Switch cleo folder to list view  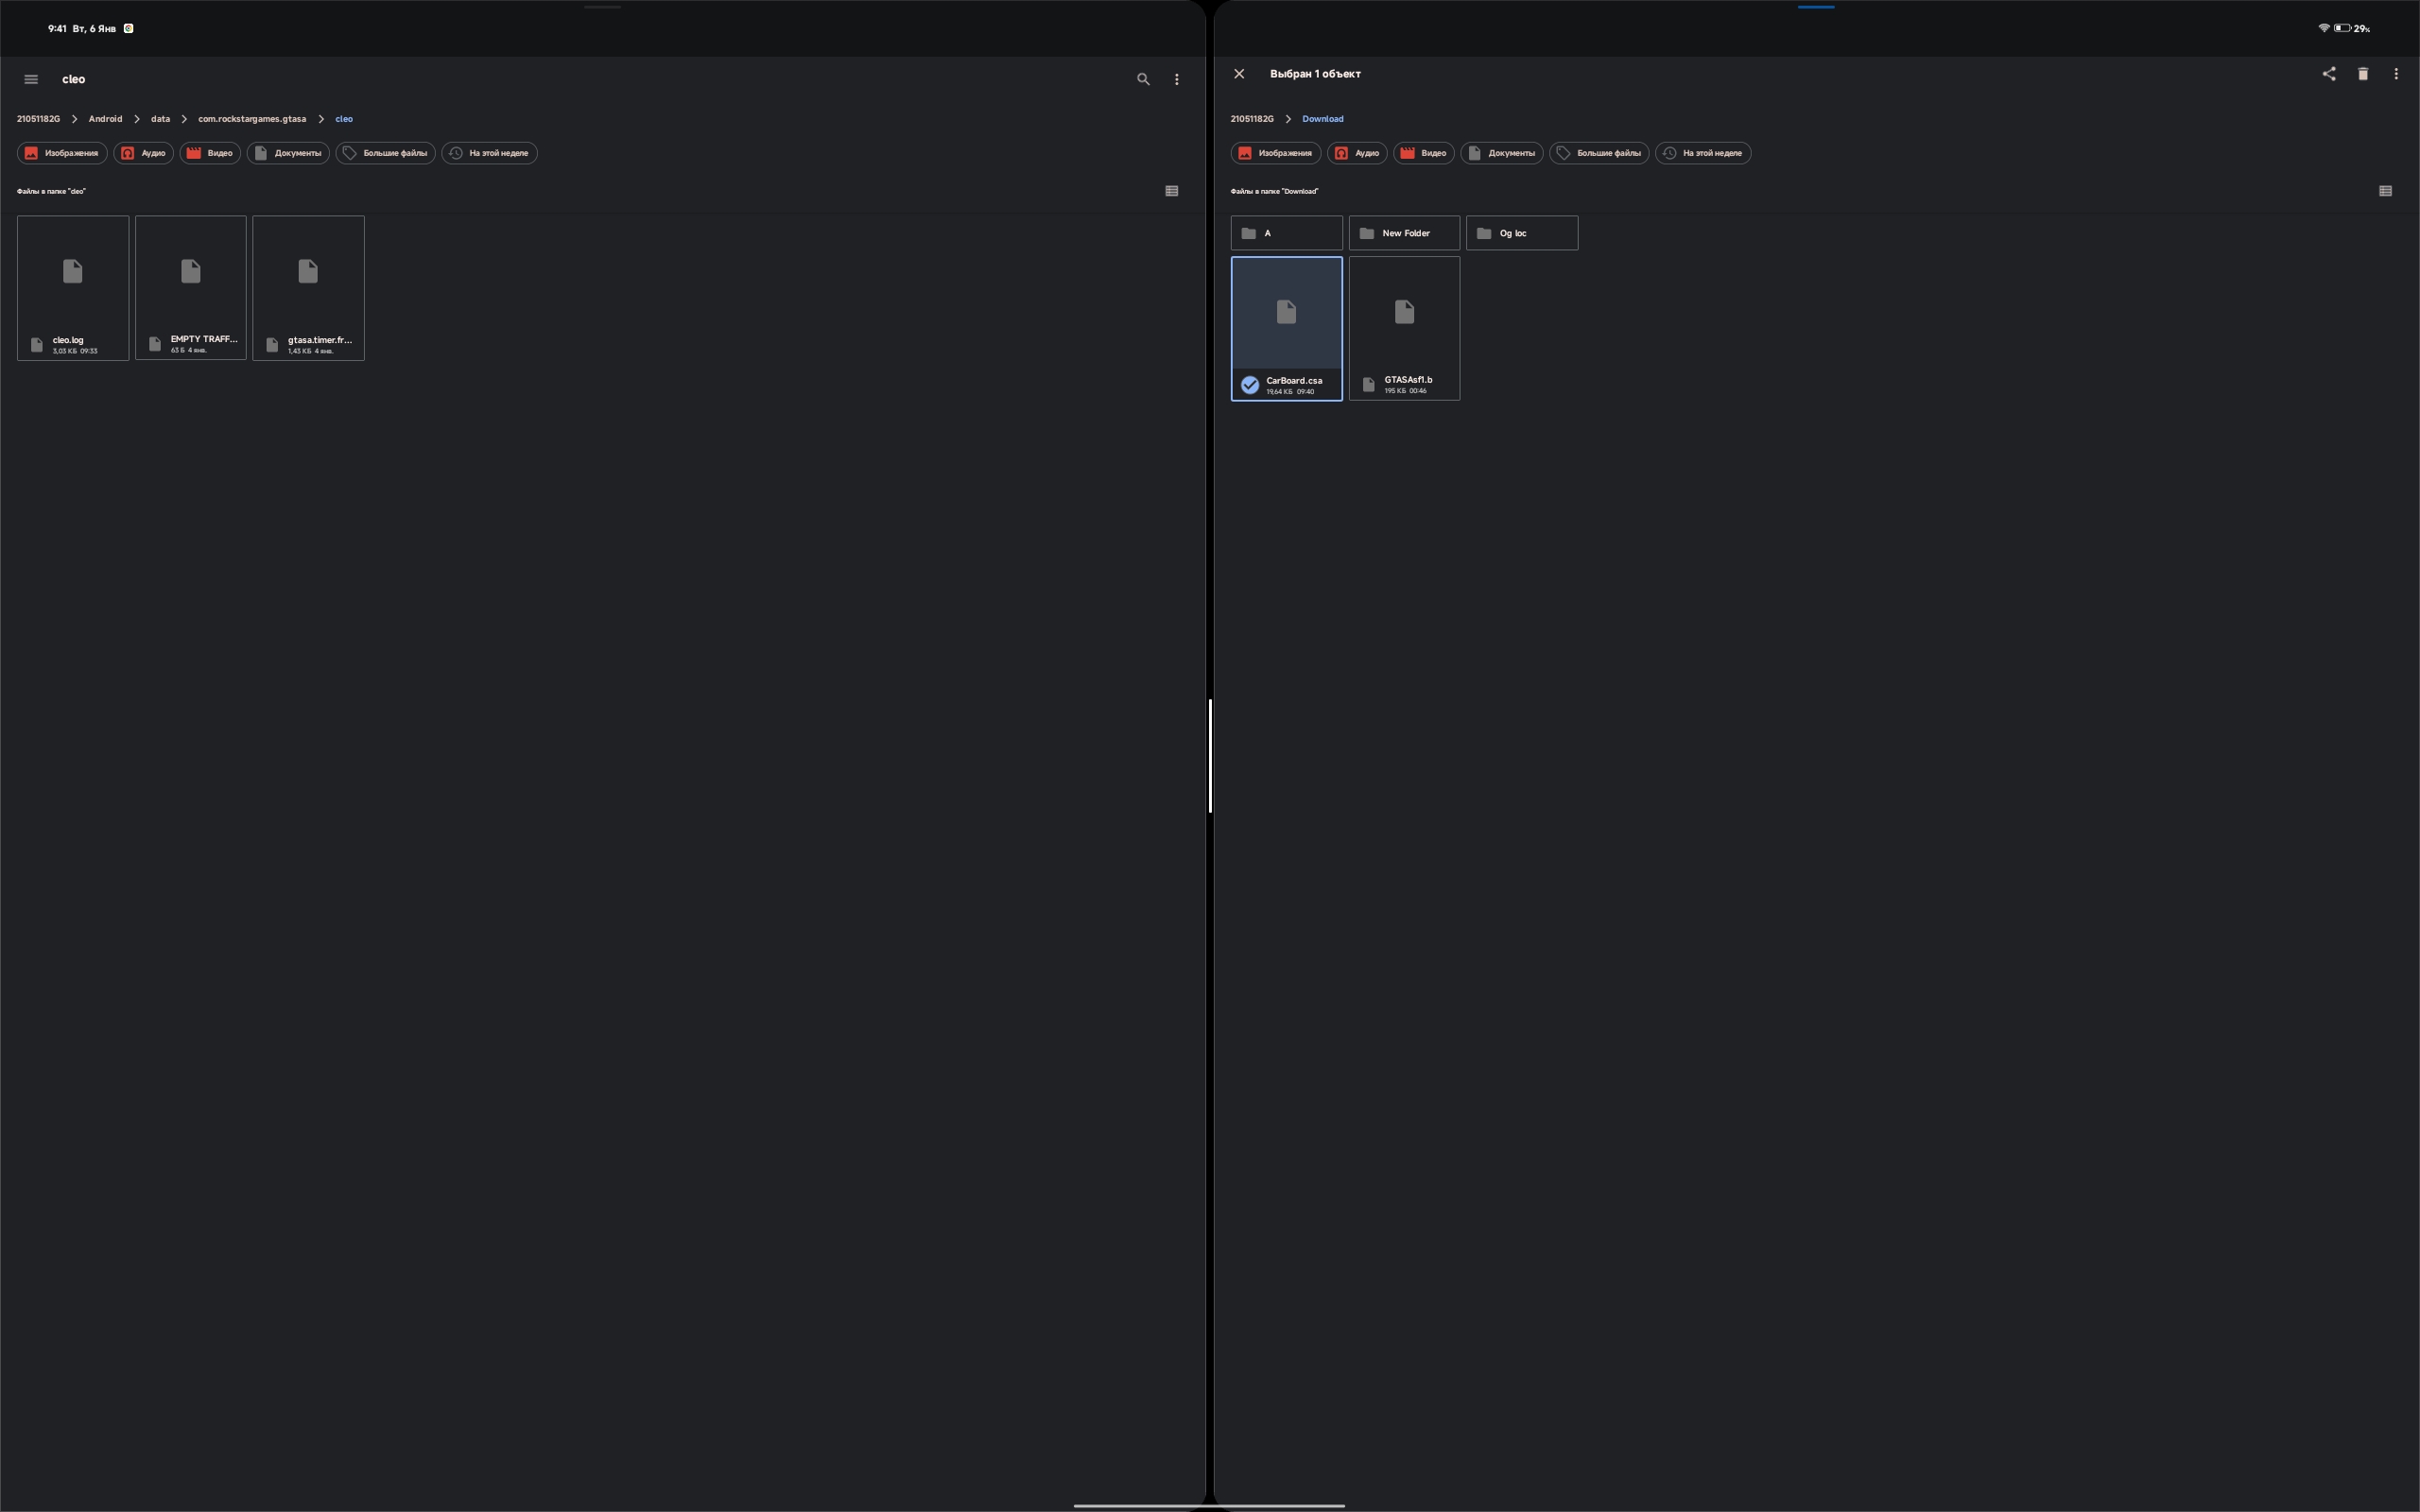1172,191
